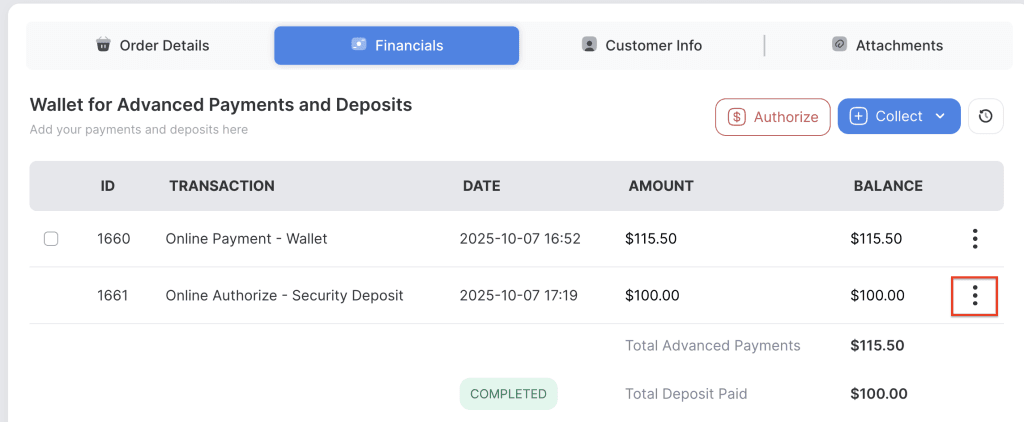Select the Online Payment - Wallet row
This screenshot has height=422, width=1024.
[246, 239]
